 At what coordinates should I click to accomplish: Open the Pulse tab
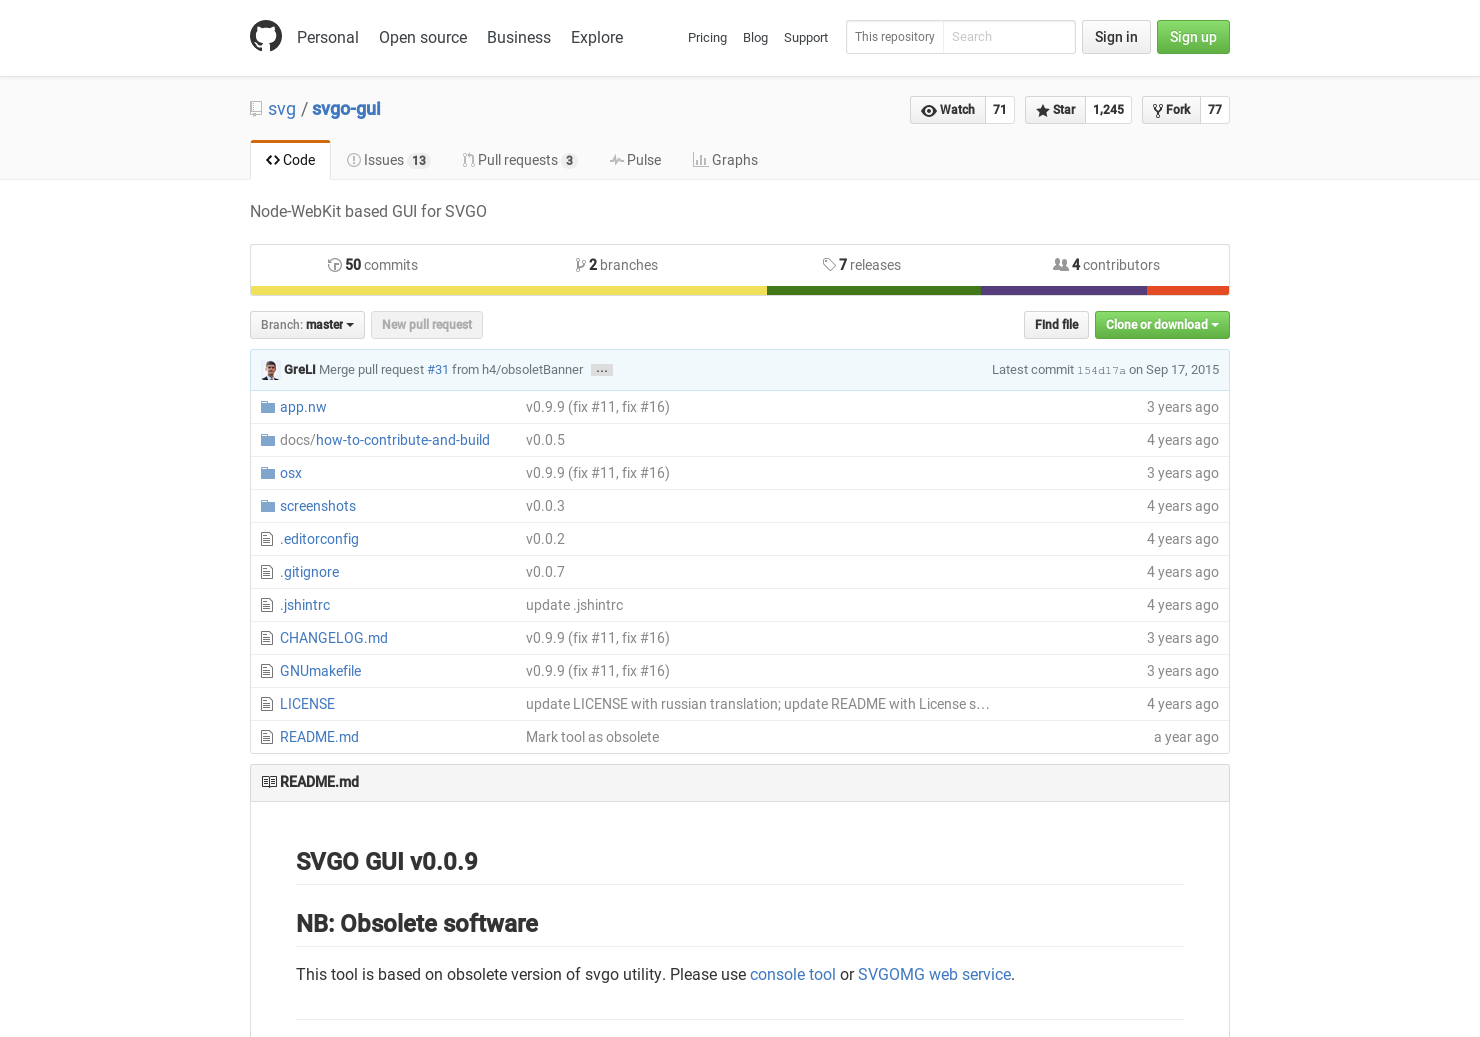pos(635,159)
